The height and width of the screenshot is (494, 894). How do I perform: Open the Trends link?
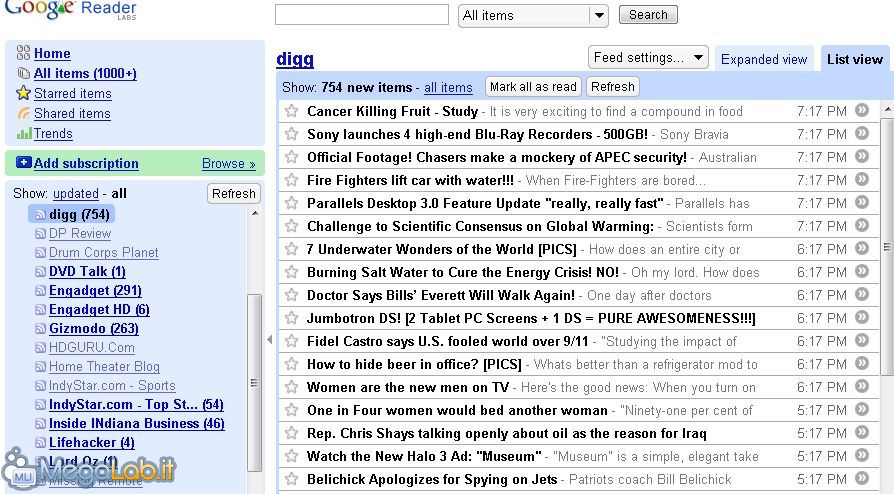53,133
